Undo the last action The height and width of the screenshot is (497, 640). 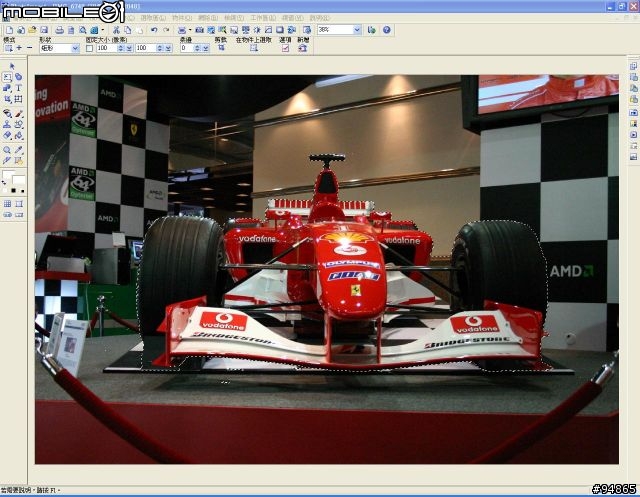(x=154, y=30)
